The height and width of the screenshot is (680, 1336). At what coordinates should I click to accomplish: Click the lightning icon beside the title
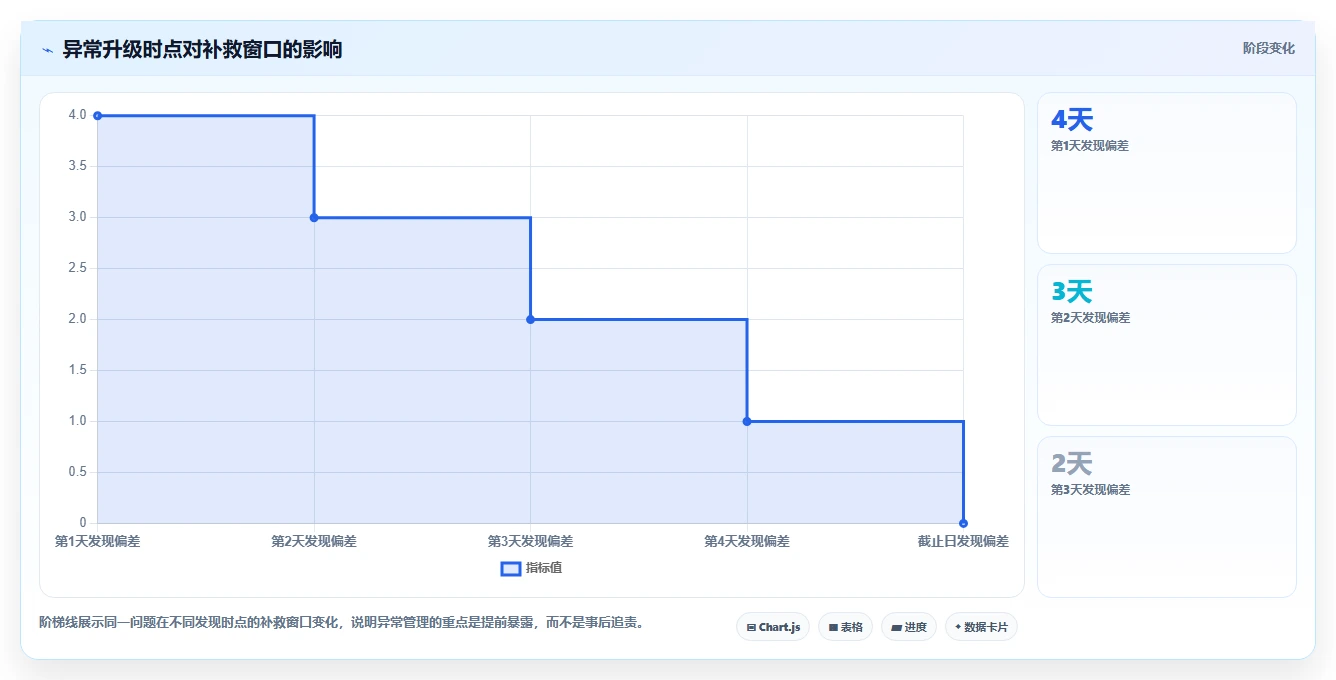point(47,50)
